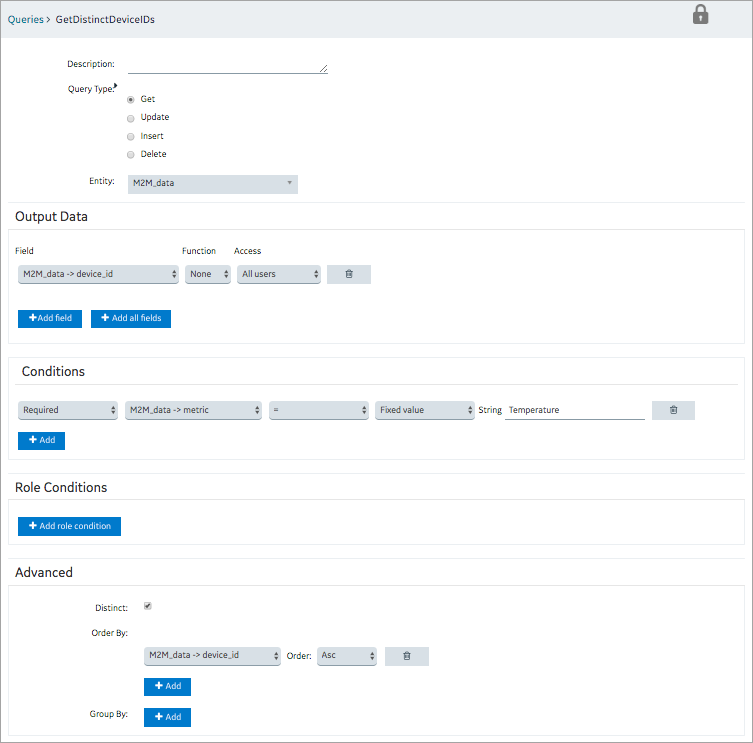Go back via the Queries breadcrumb link
This screenshot has width=753, height=743.
pos(25,20)
